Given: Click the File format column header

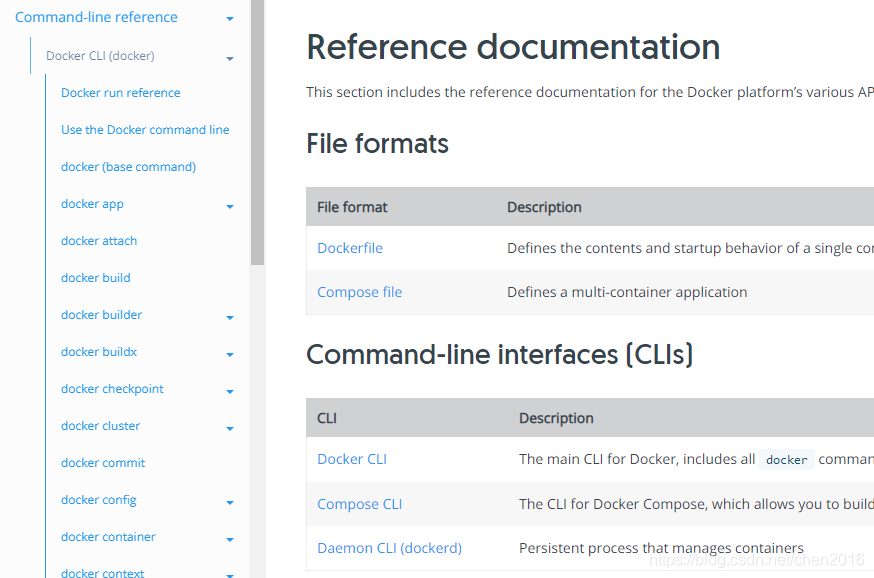Looking at the screenshot, I should 352,207.
